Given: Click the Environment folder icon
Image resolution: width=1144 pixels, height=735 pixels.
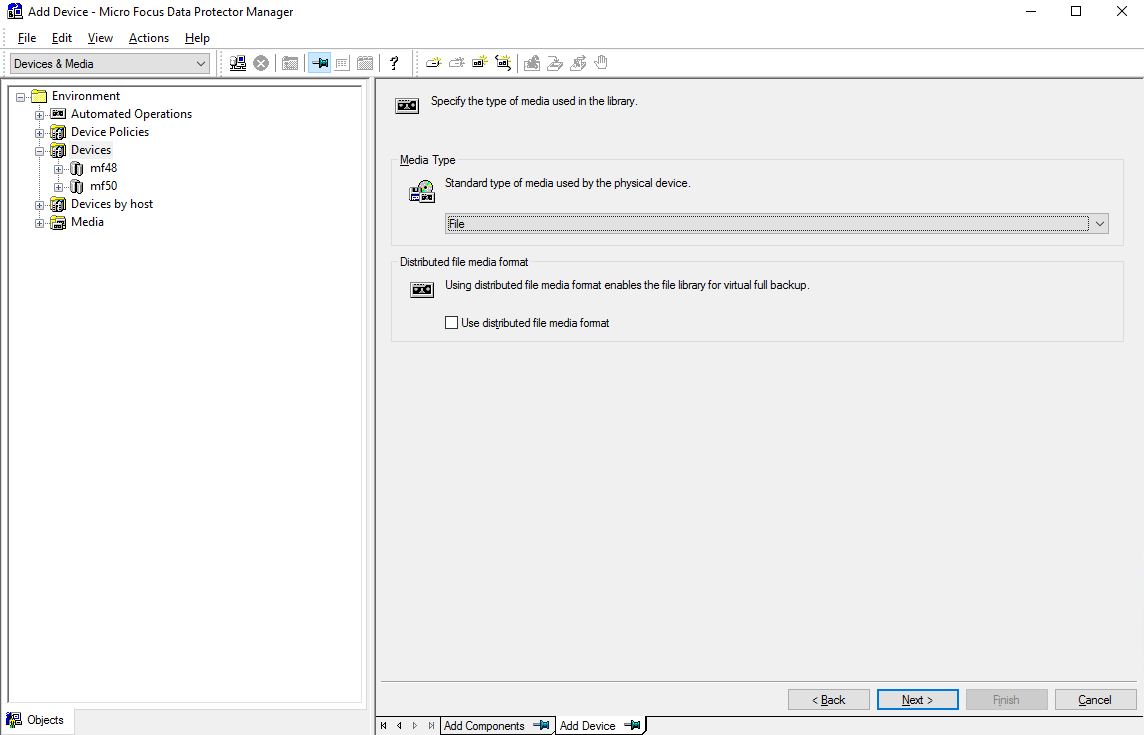Looking at the screenshot, I should tap(39, 96).
